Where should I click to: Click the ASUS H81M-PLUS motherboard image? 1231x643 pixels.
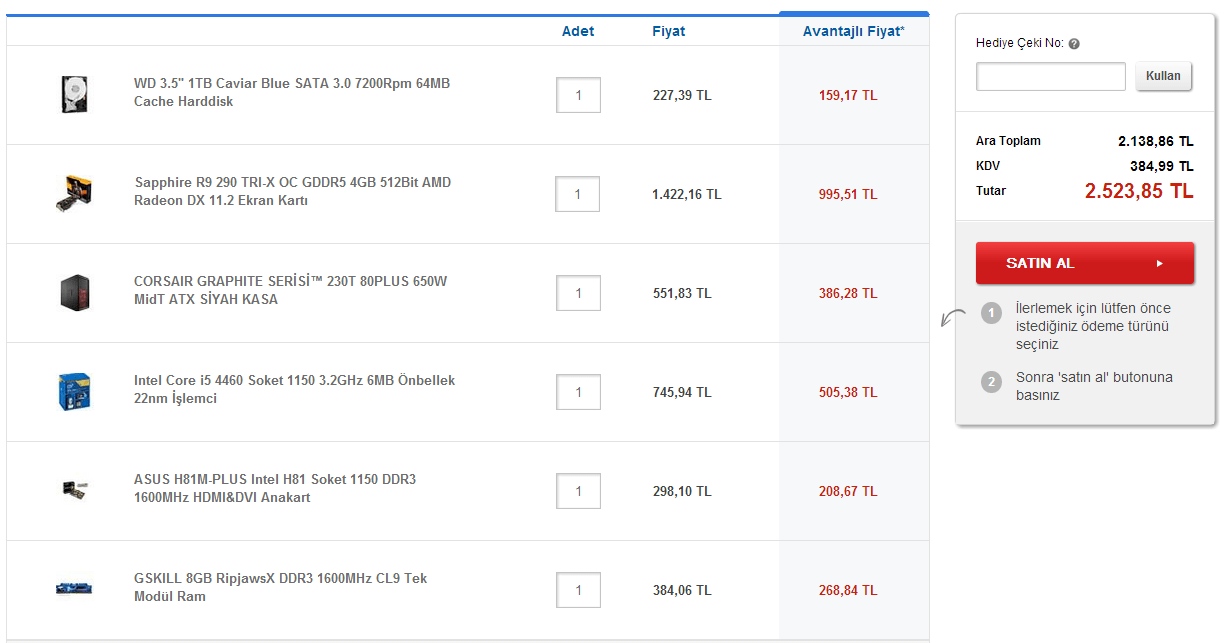pyautogui.click(x=75, y=489)
